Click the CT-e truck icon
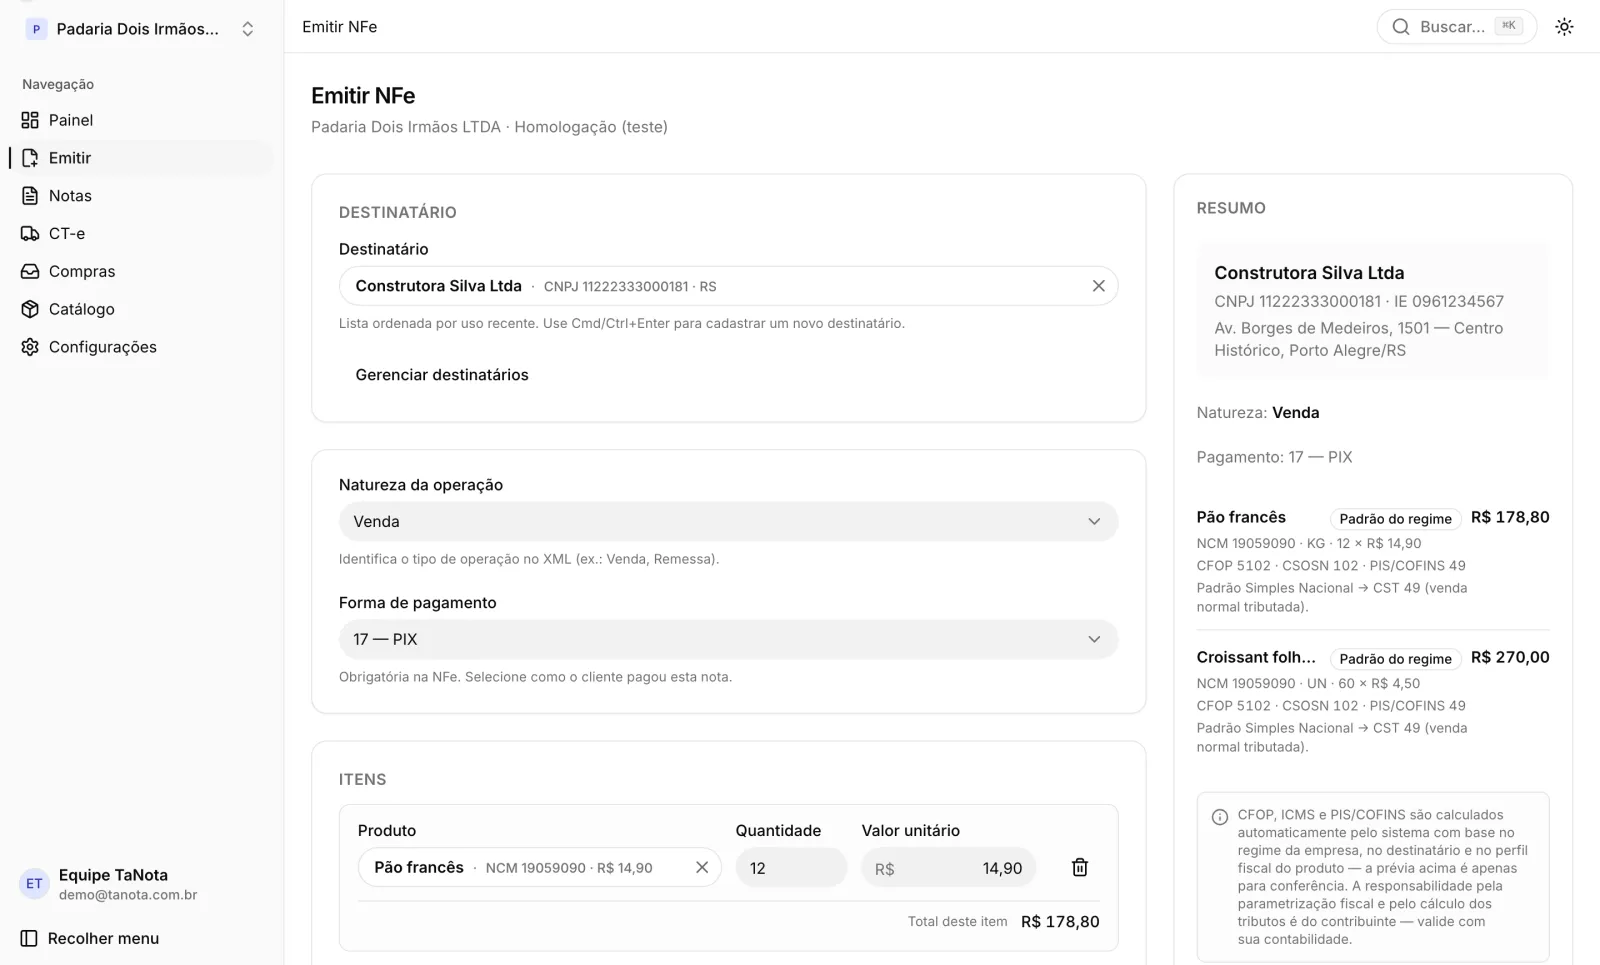This screenshot has width=1600, height=965. [x=30, y=233]
